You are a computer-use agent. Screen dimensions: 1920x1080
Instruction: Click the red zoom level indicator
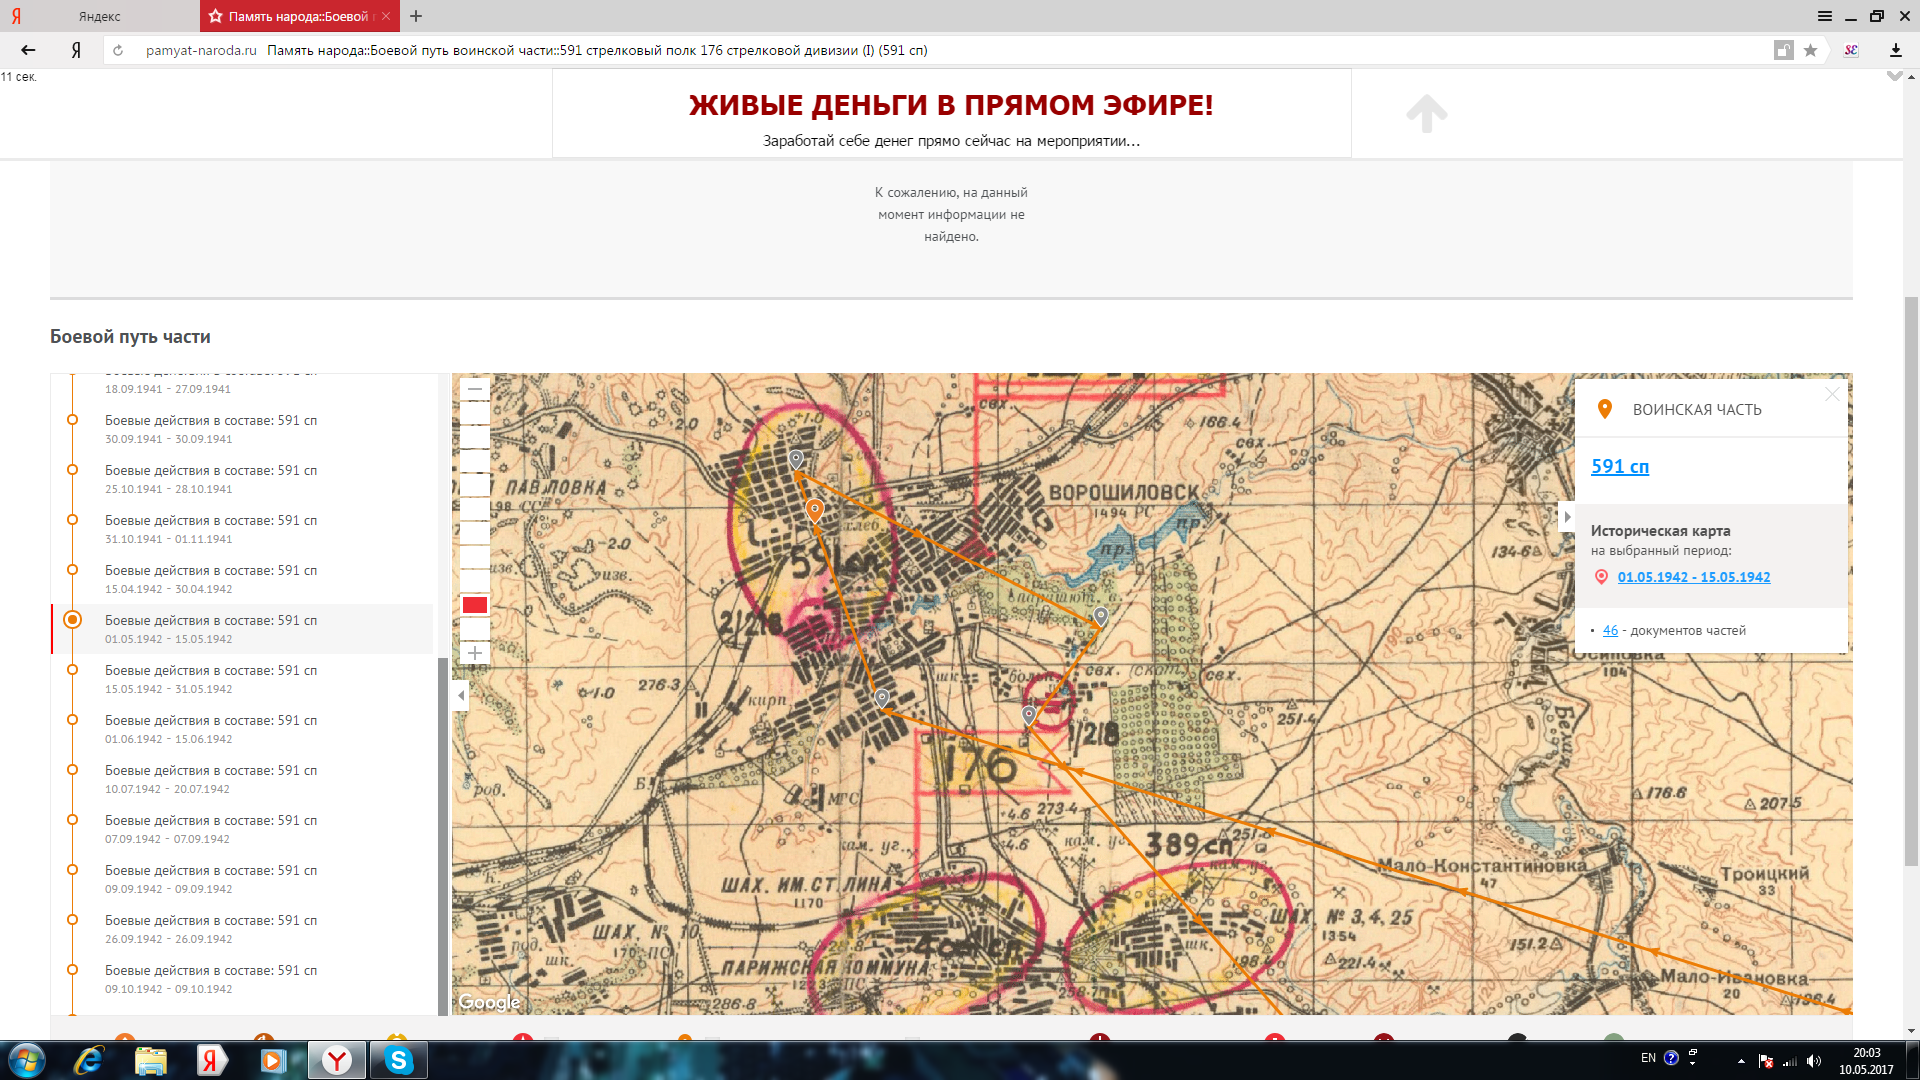(475, 605)
